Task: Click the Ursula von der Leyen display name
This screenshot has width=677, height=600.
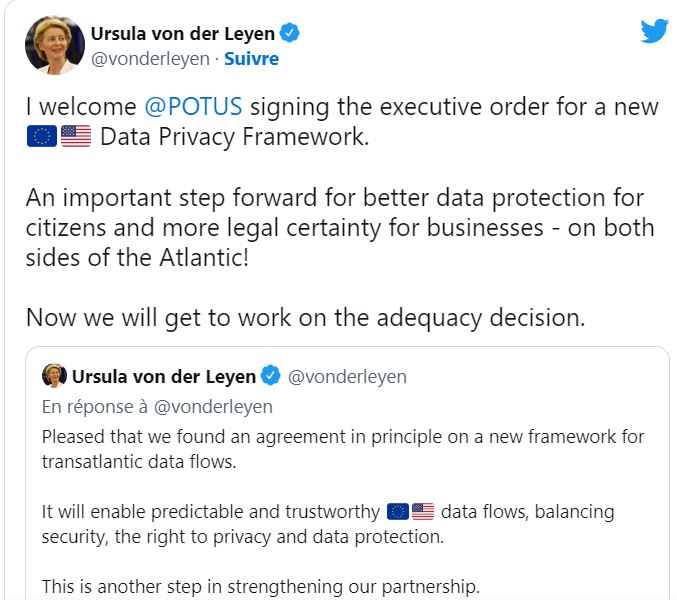Action: click(x=183, y=33)
